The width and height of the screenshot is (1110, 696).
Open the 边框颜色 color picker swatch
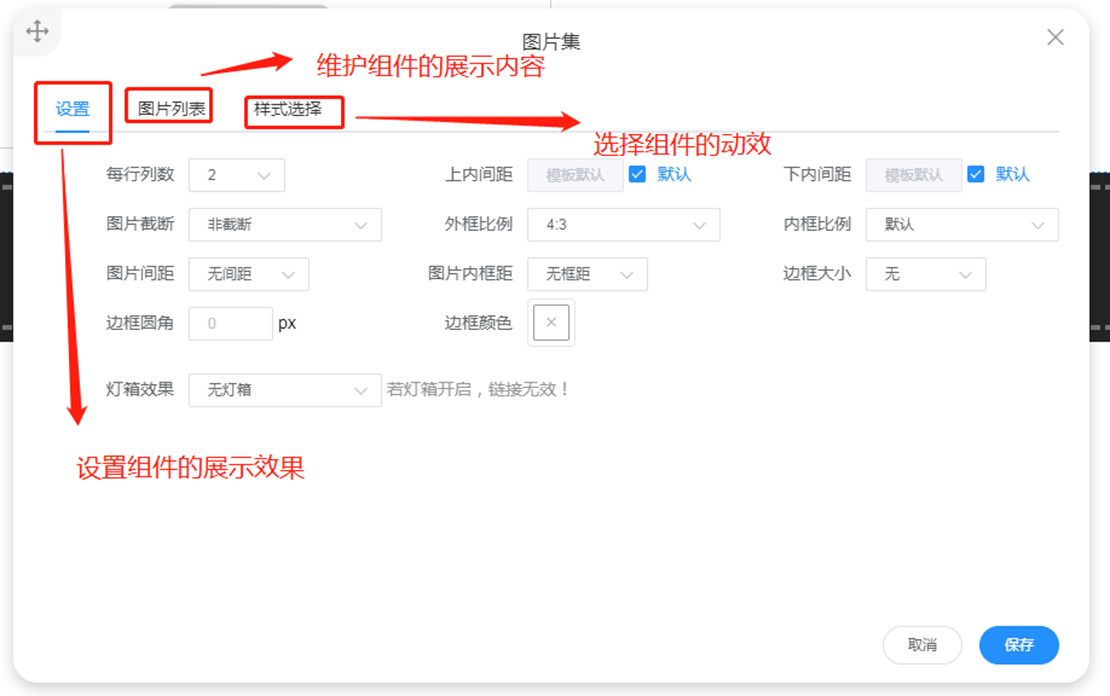coord(551,323)
